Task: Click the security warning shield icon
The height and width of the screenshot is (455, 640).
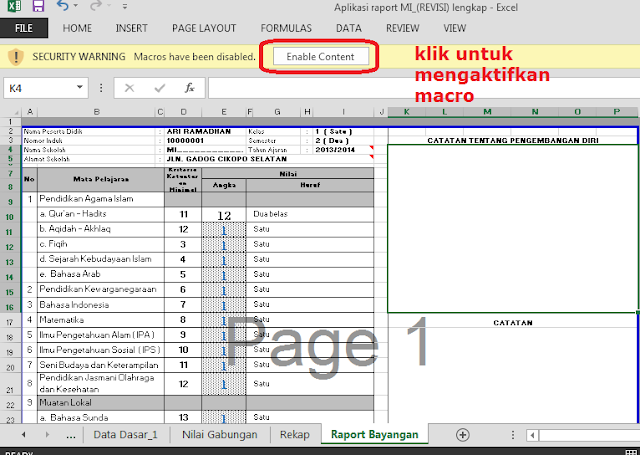Action: [16, 57]
